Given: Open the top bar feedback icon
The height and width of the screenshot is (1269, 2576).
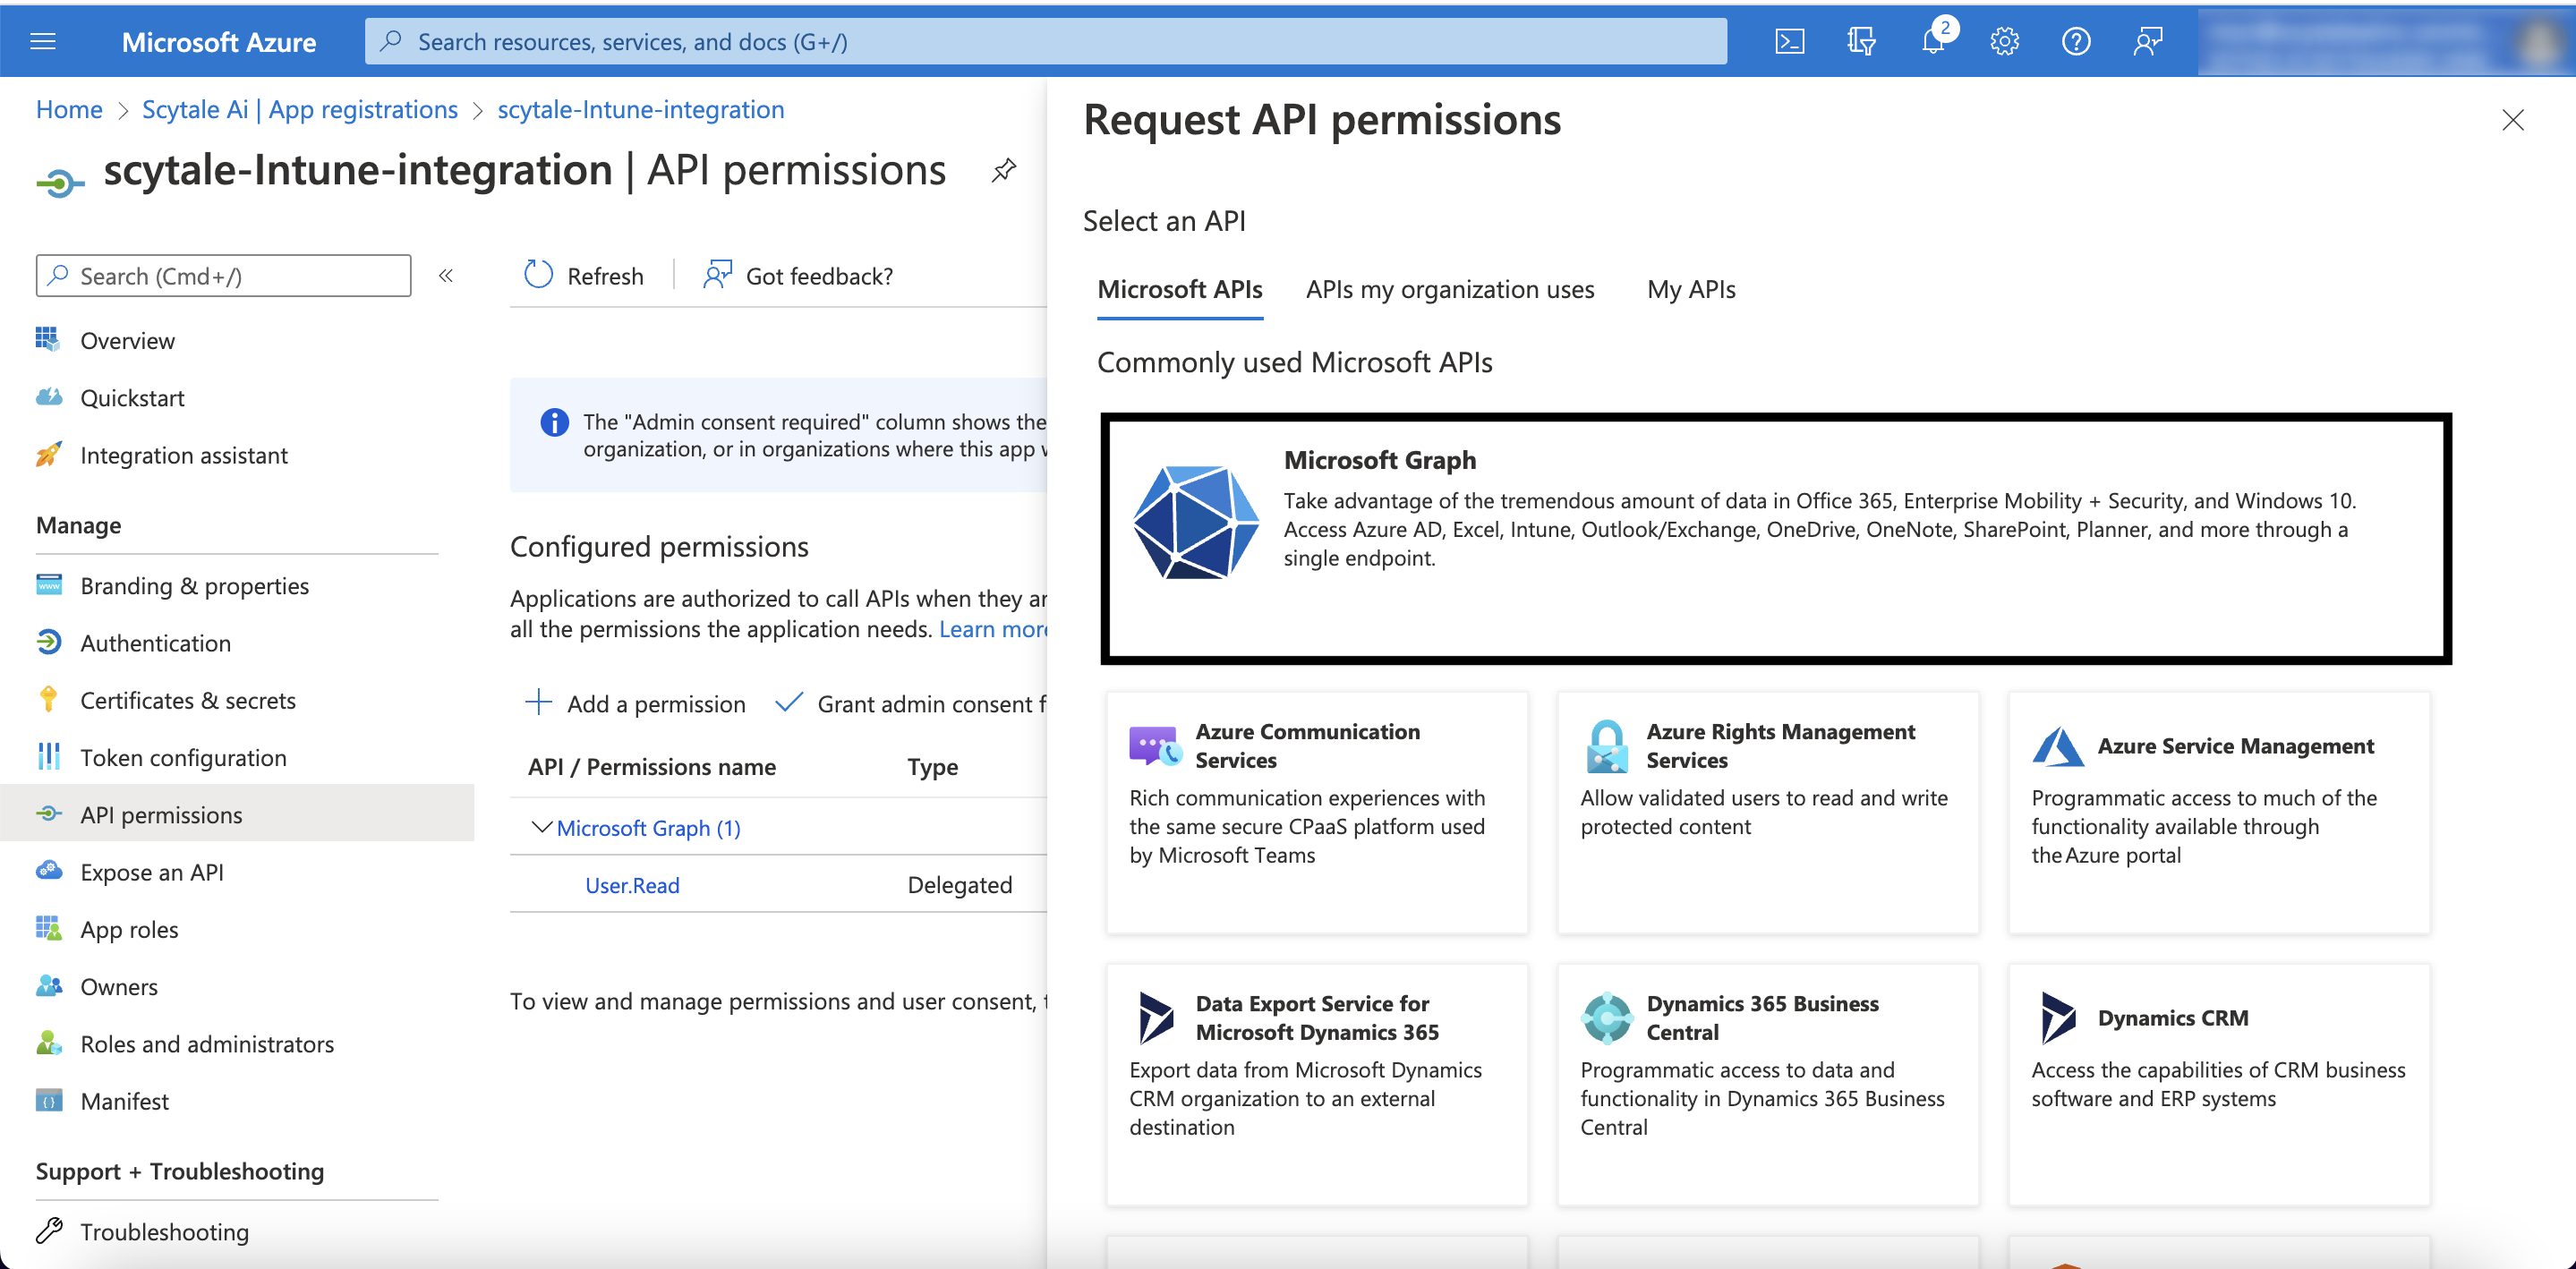Looking at the screenshot, I should click(2147, 41).
